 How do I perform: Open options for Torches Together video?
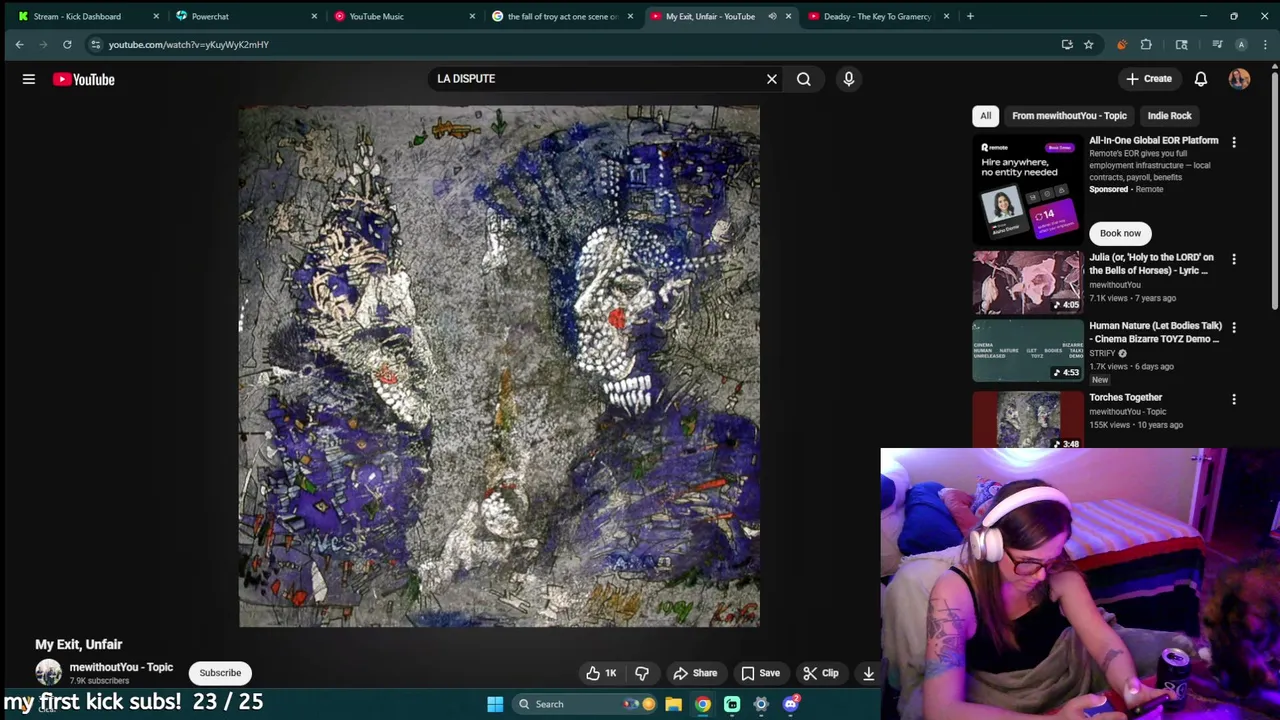point(1234,400)
